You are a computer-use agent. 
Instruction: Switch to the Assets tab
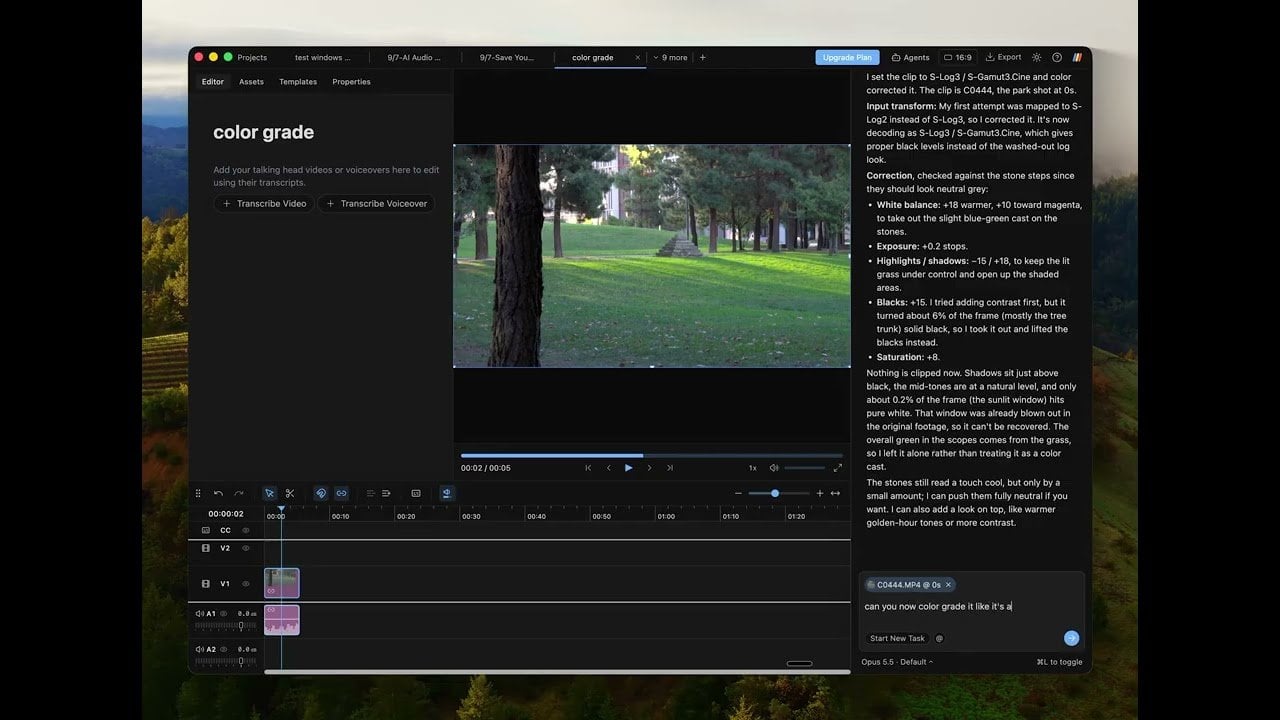(251, 82)
